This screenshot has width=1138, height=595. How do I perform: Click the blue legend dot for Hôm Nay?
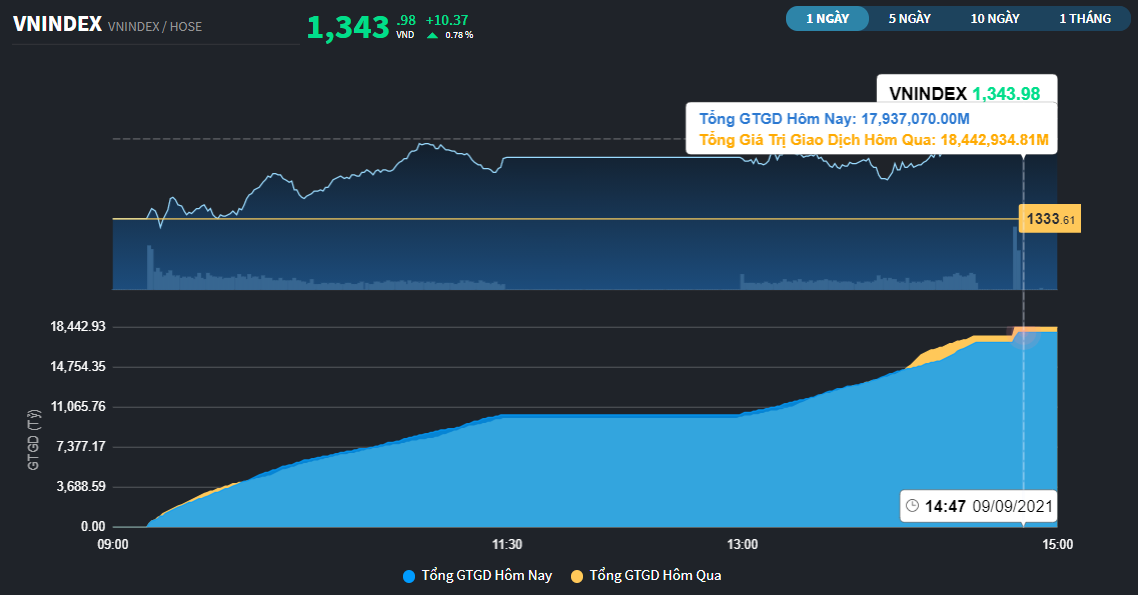(409, 576)
